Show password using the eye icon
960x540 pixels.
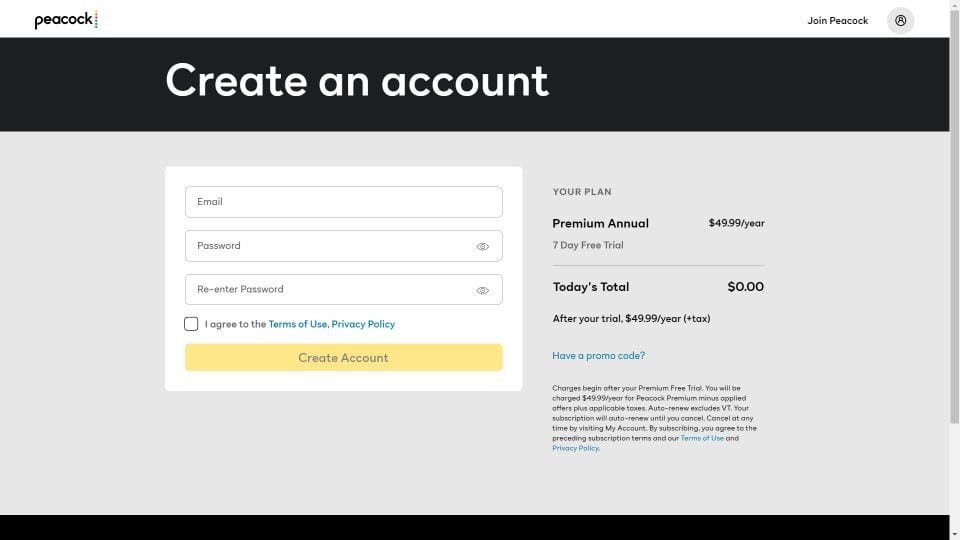(482, 246)
